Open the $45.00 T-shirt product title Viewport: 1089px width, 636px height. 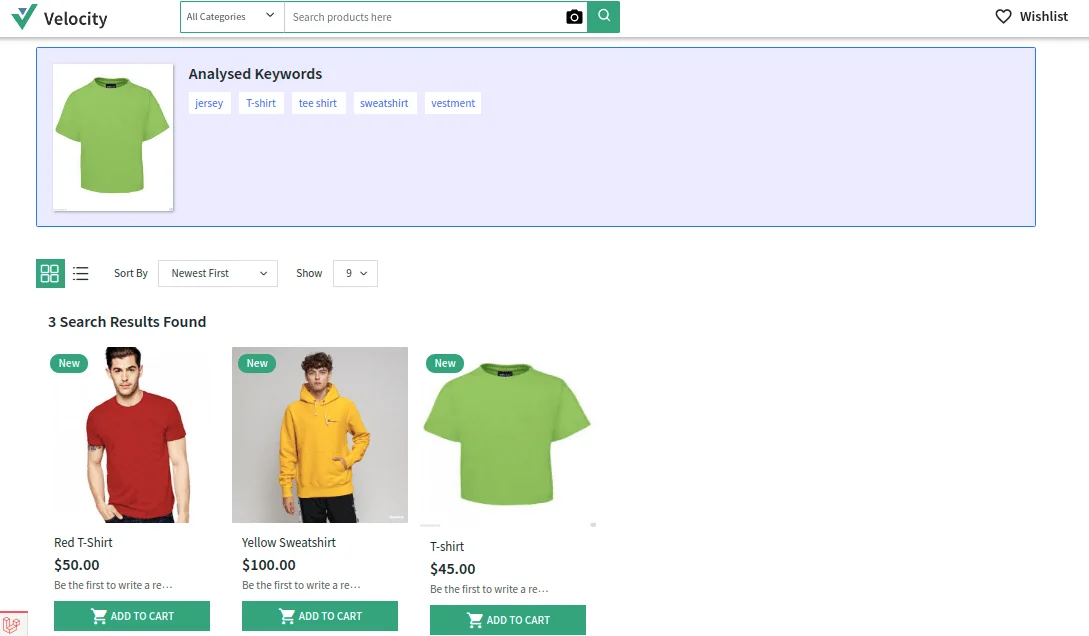(447, 546)
